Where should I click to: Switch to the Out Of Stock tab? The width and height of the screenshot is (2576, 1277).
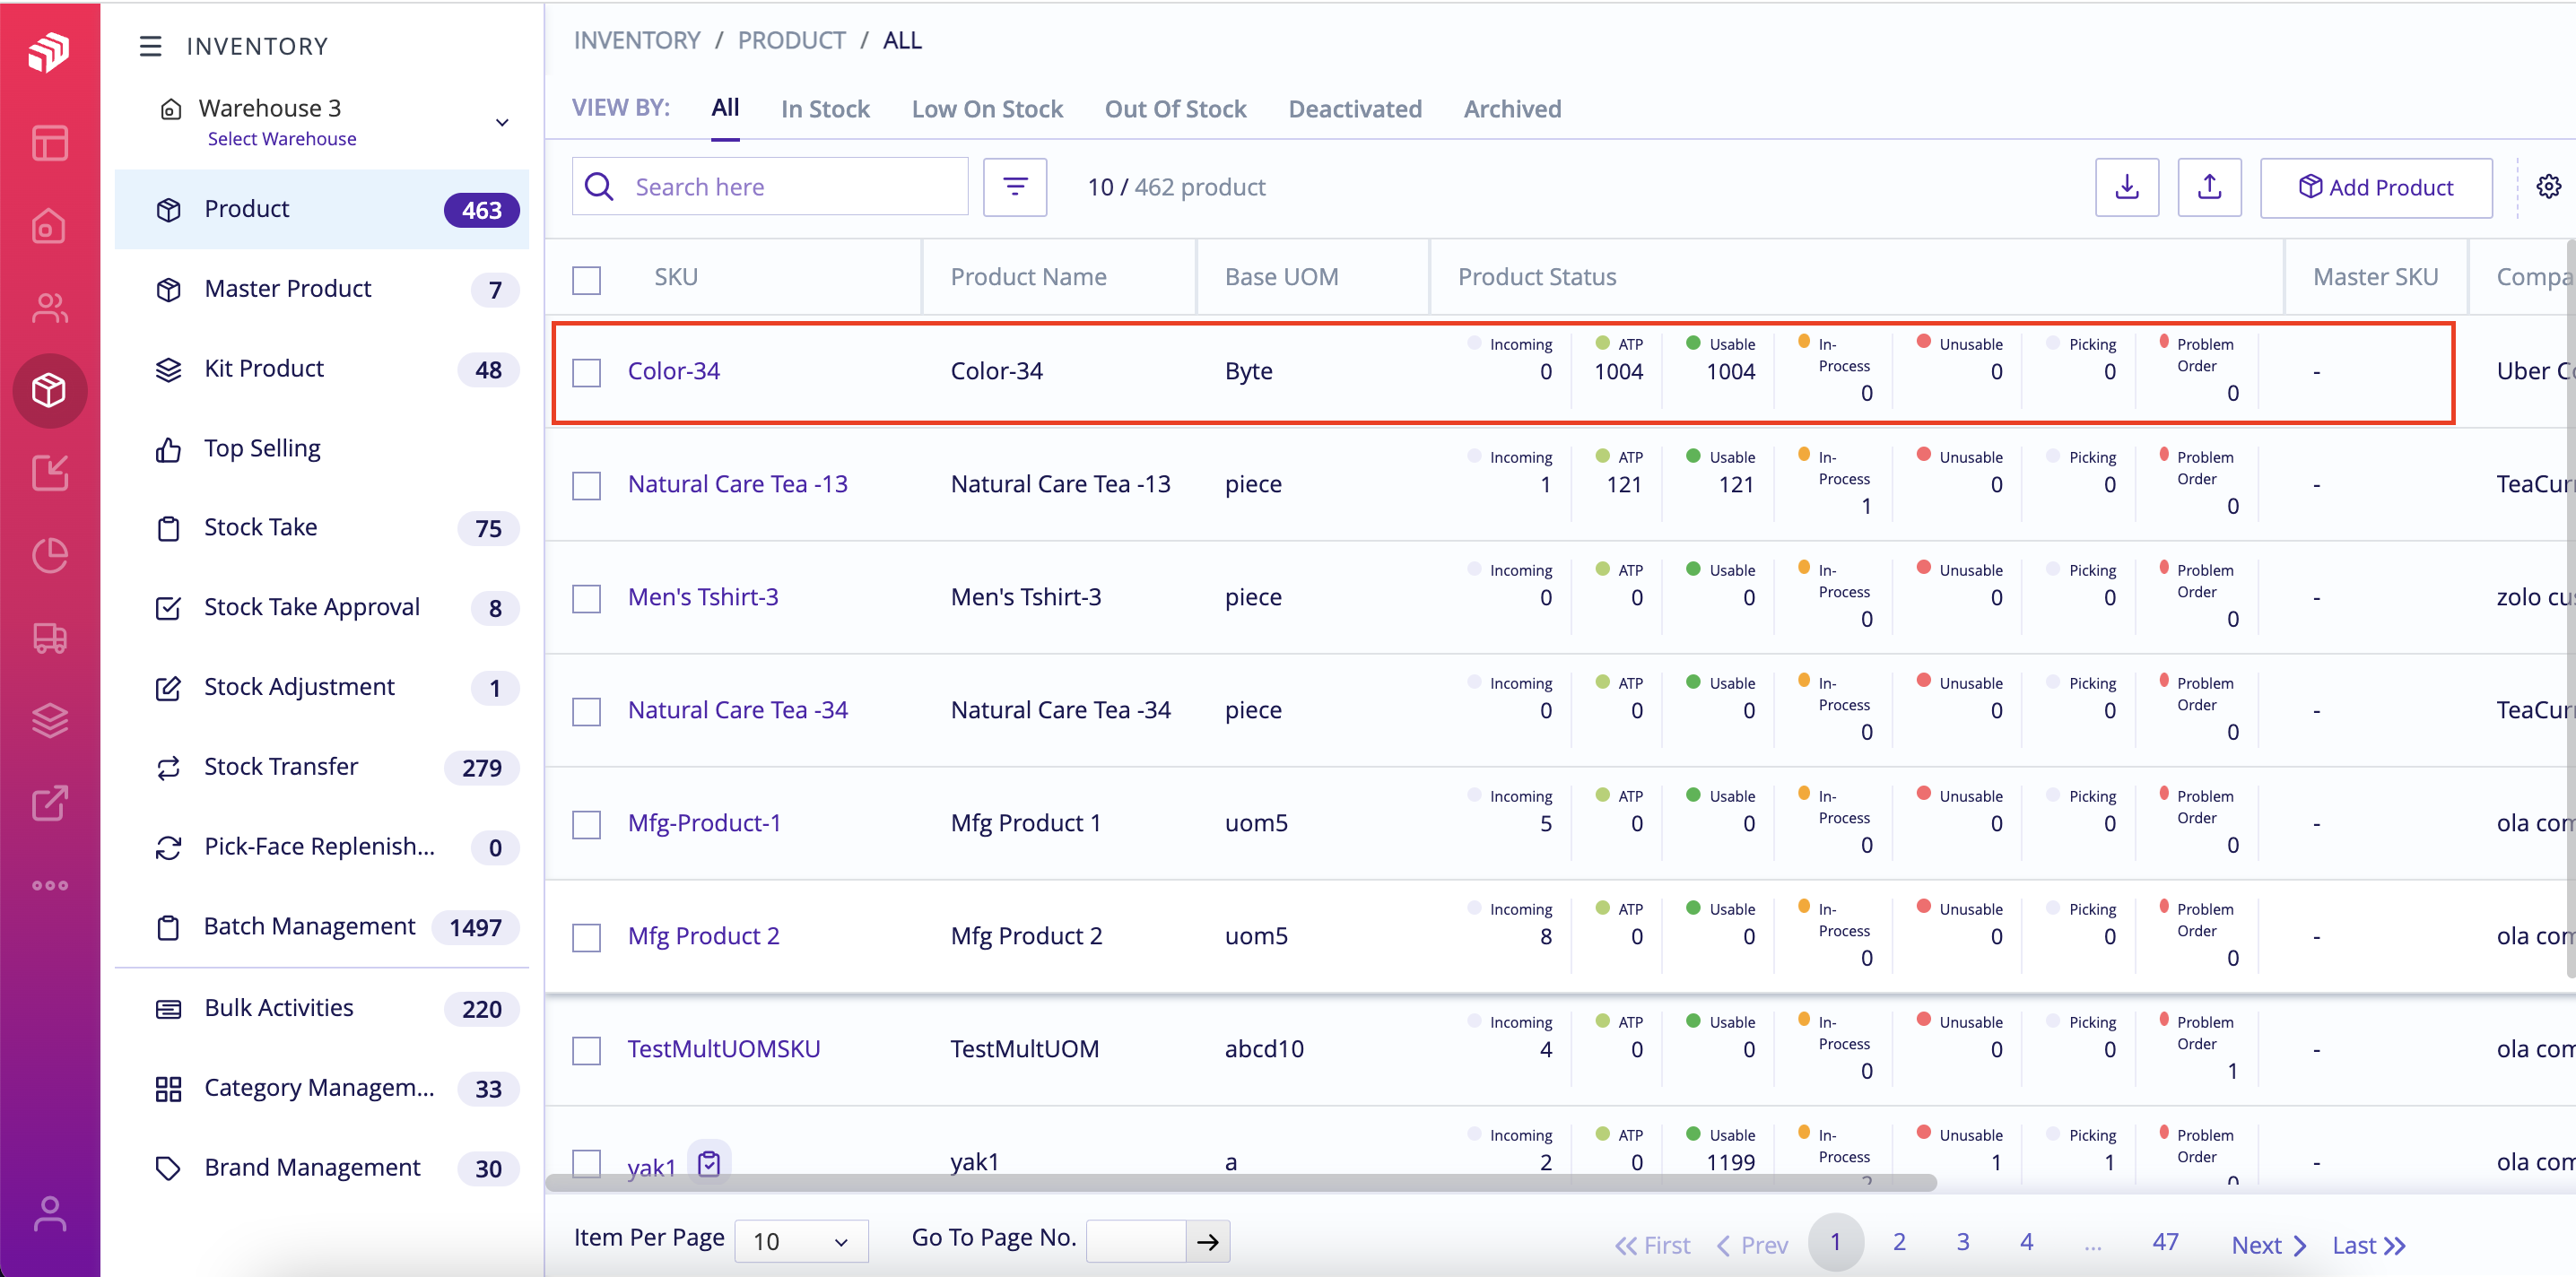pyautogui.click(x=1175, y=109)
